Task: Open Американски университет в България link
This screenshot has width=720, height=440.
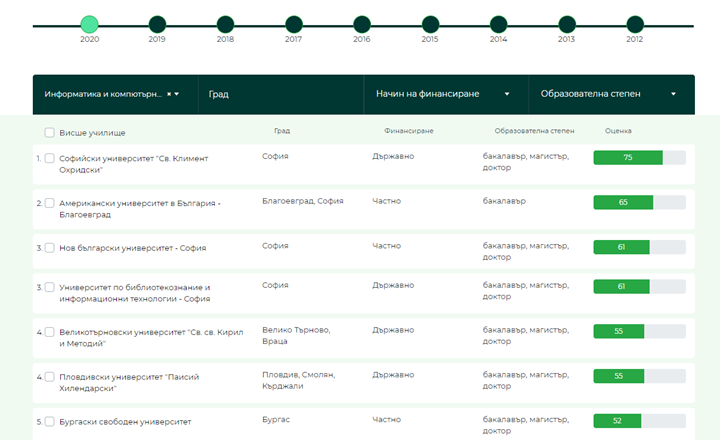Action: coord(140,208)
